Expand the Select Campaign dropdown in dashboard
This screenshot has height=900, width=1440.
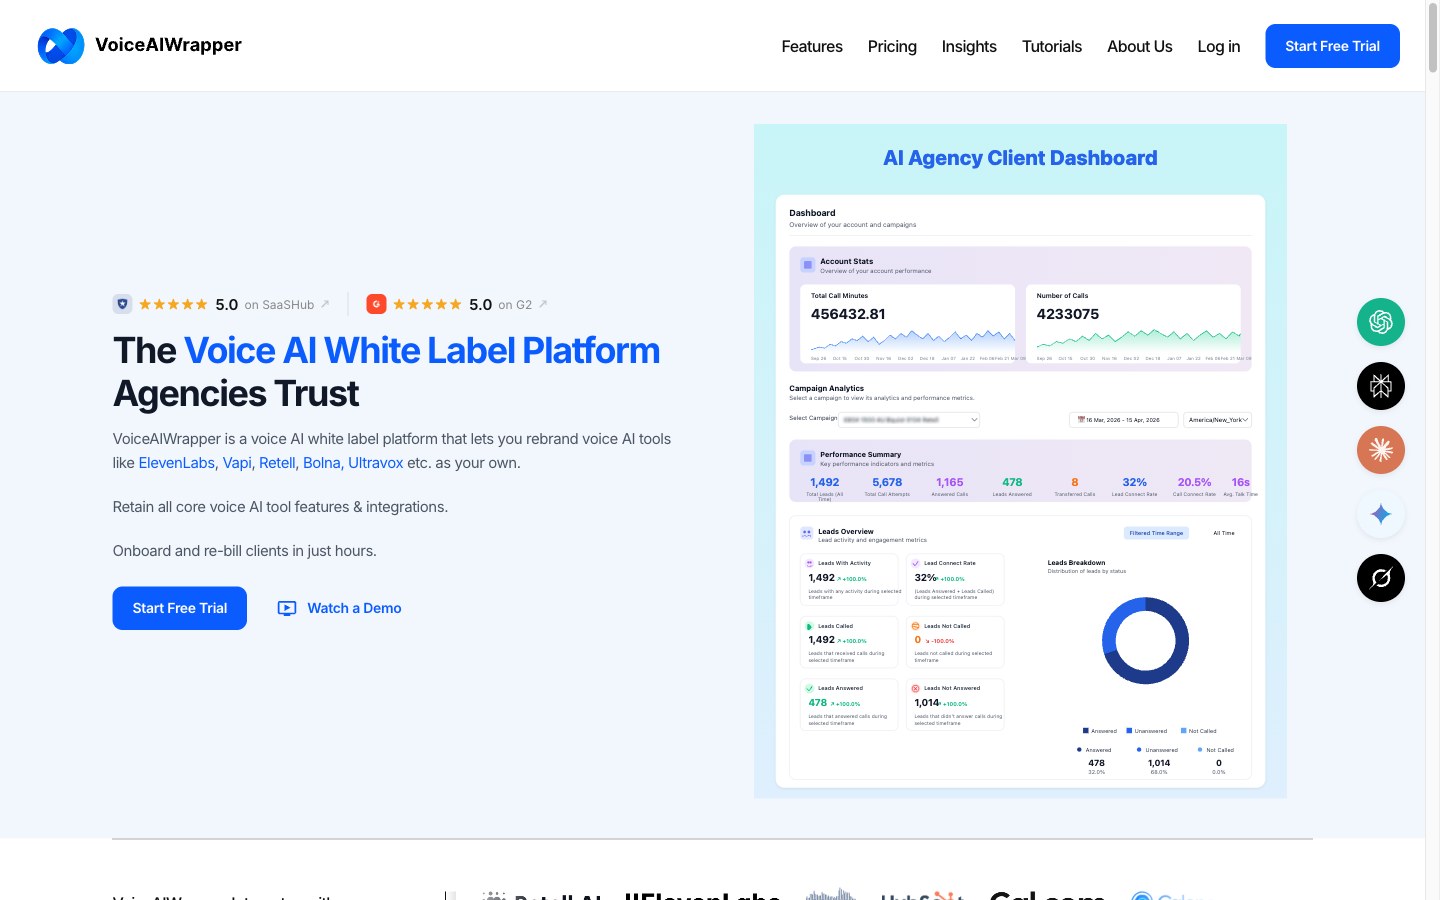(909, 420)
